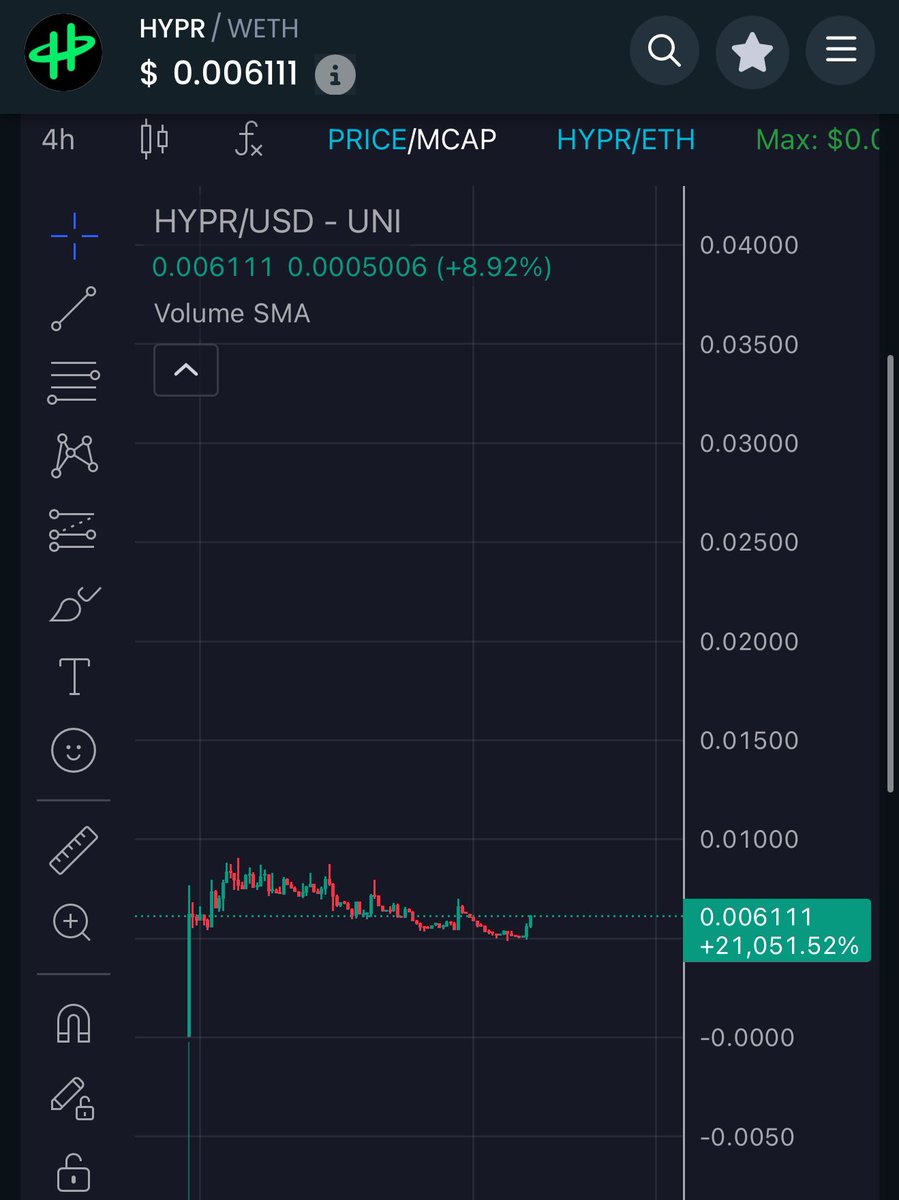Select the forecast prediction tool

73,529
